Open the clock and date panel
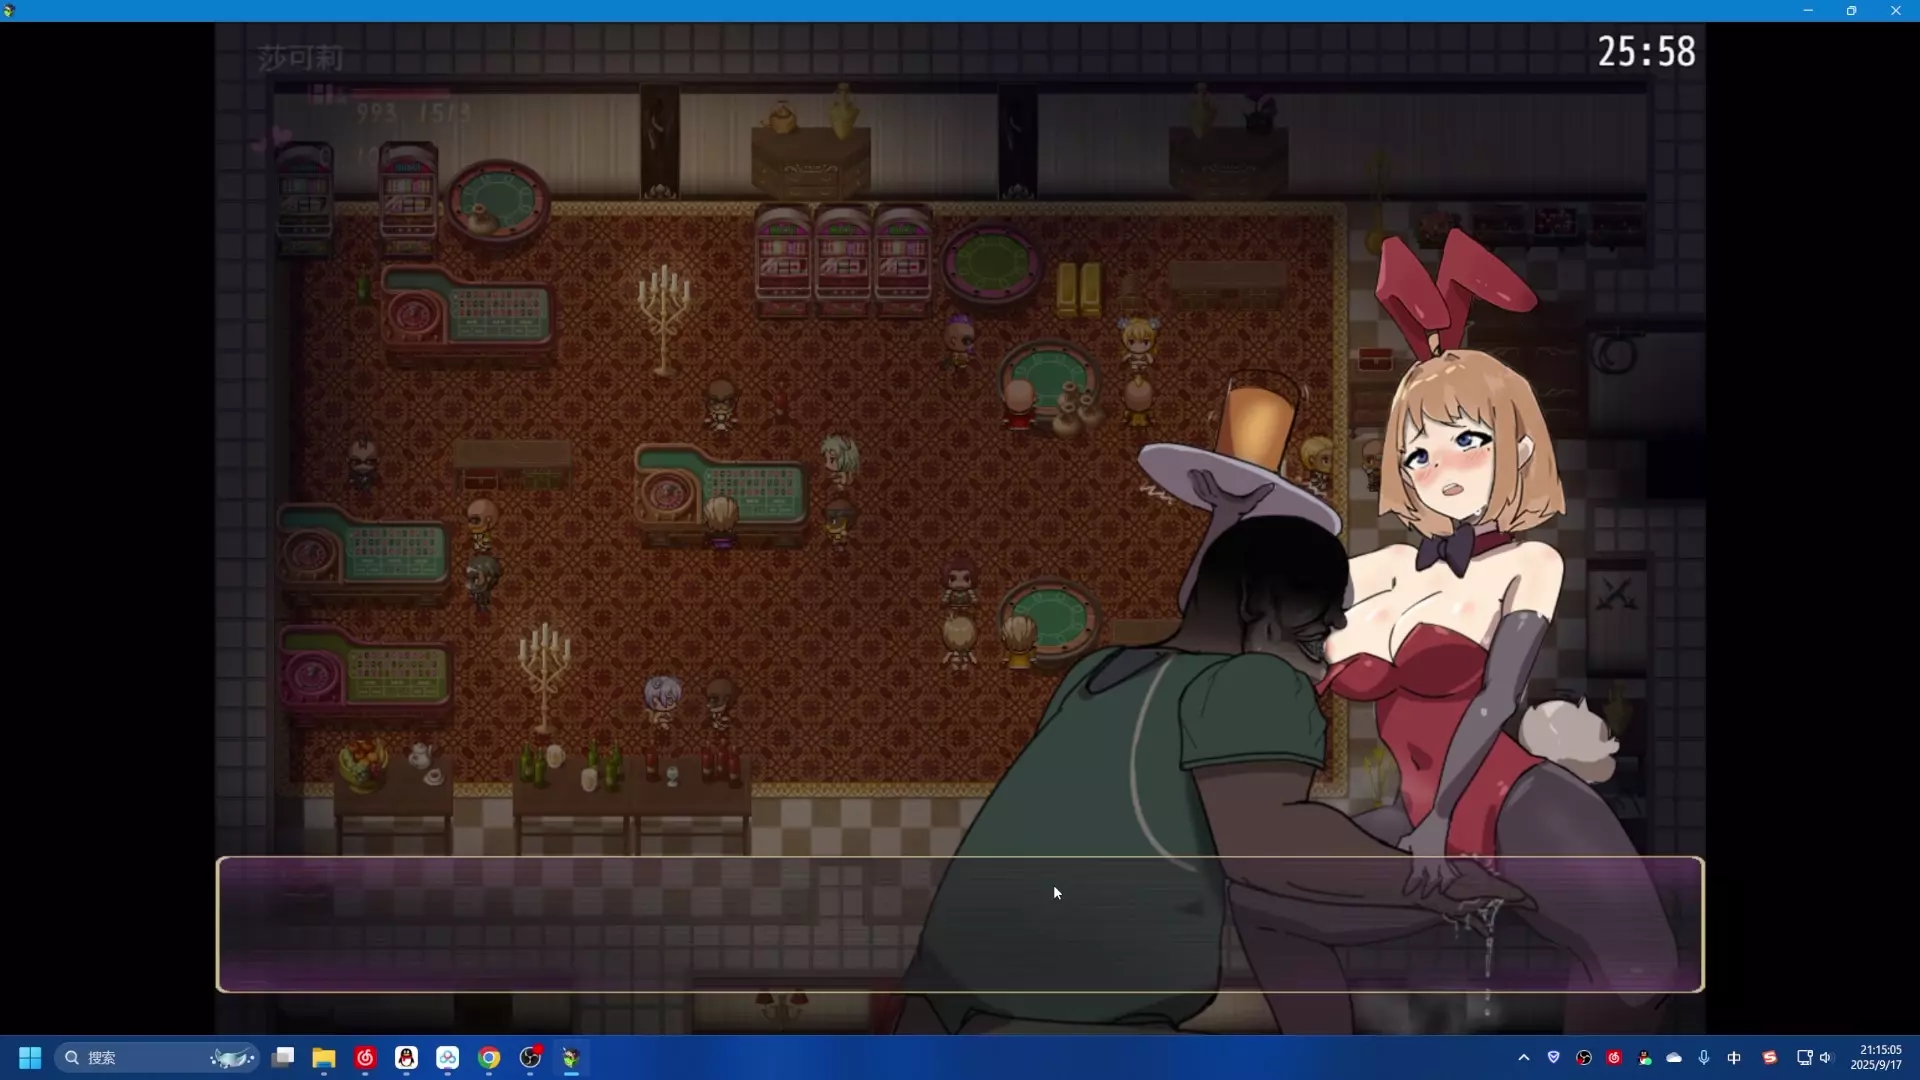1920x1080 pixels. [x=1879, y=1057]
